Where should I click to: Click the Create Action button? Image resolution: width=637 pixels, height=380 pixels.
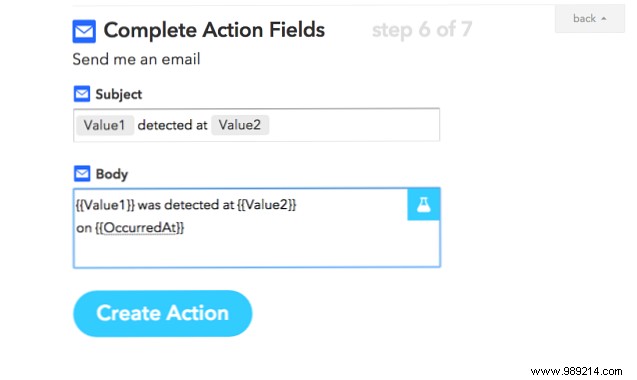pyautogui.click(x=162, y=313)
